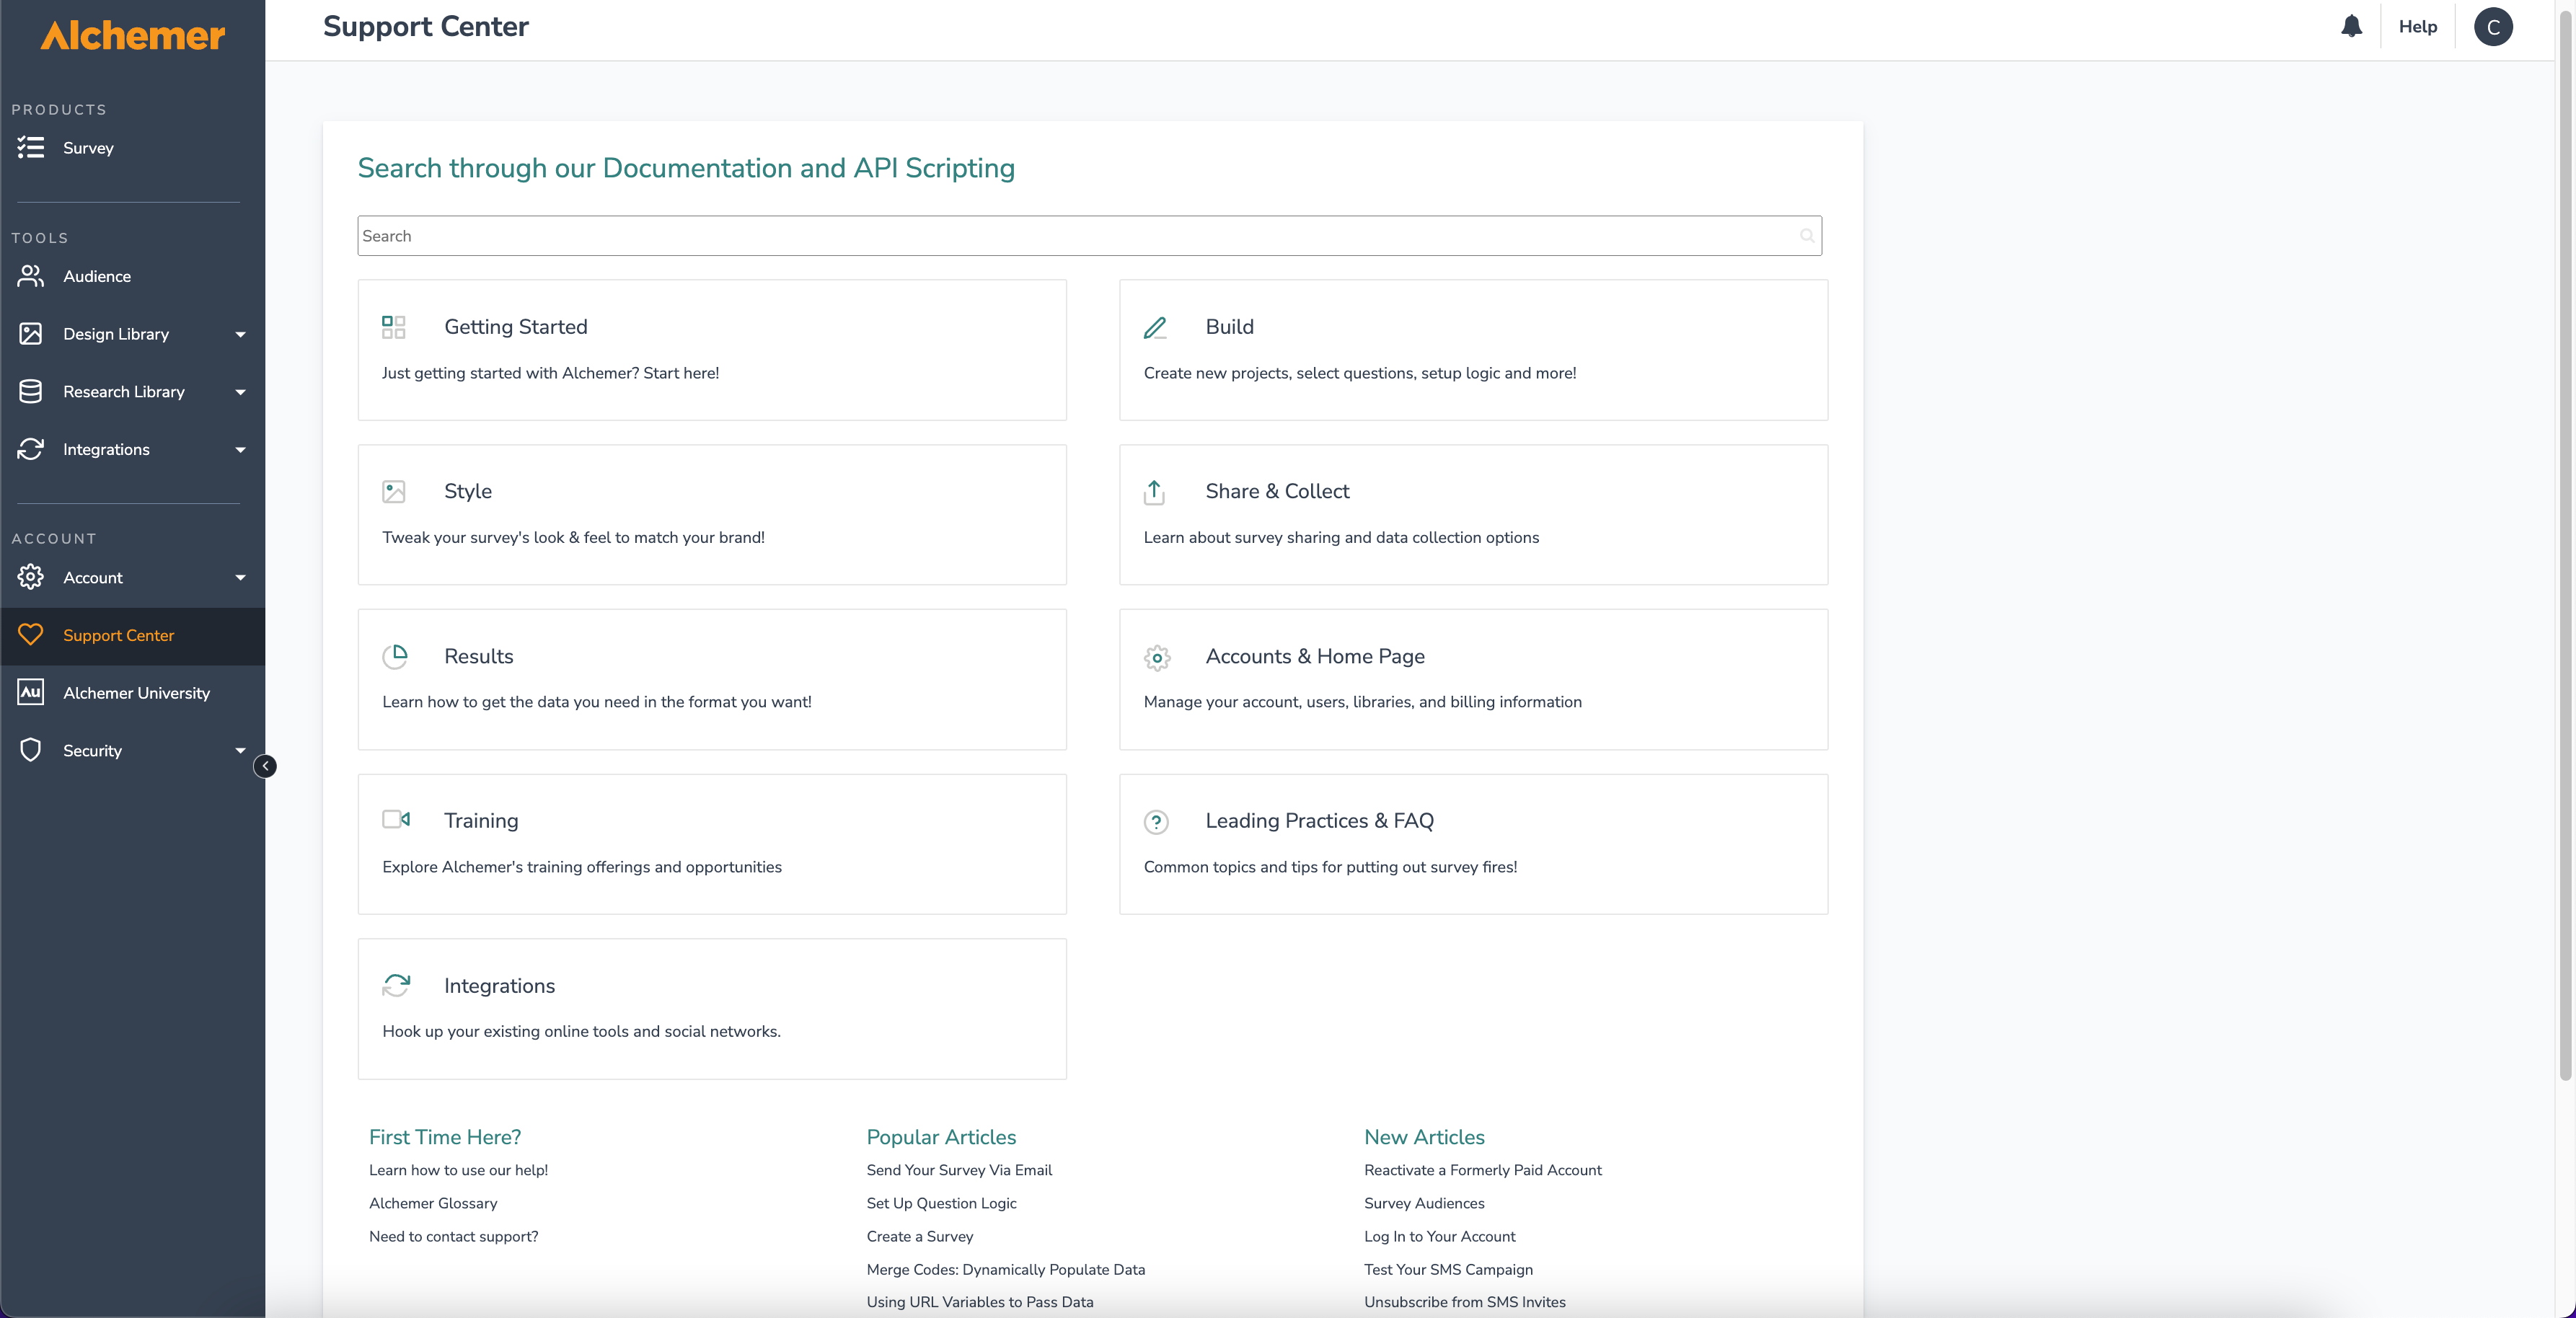Click the Getting Started grid icon

[x=394, y=327]
